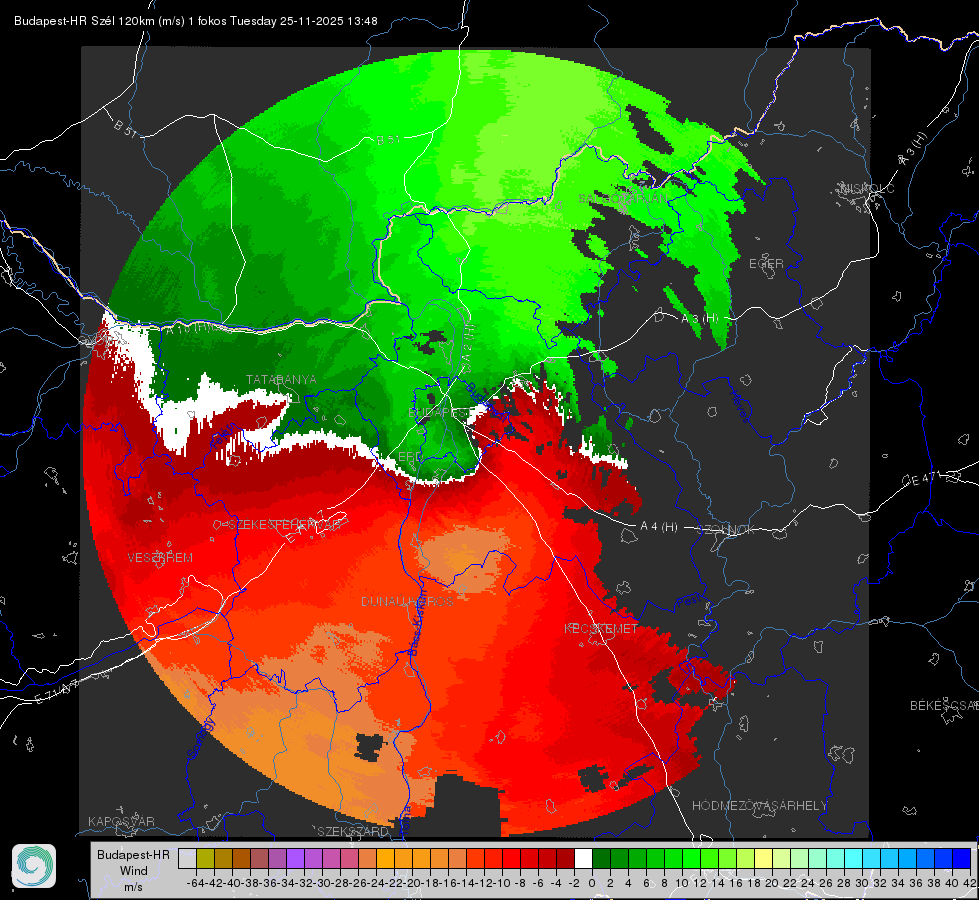The width and height of the screenshot is (979, 900).
Task: Click the TATABANYA city label
Action: (281, 379)
